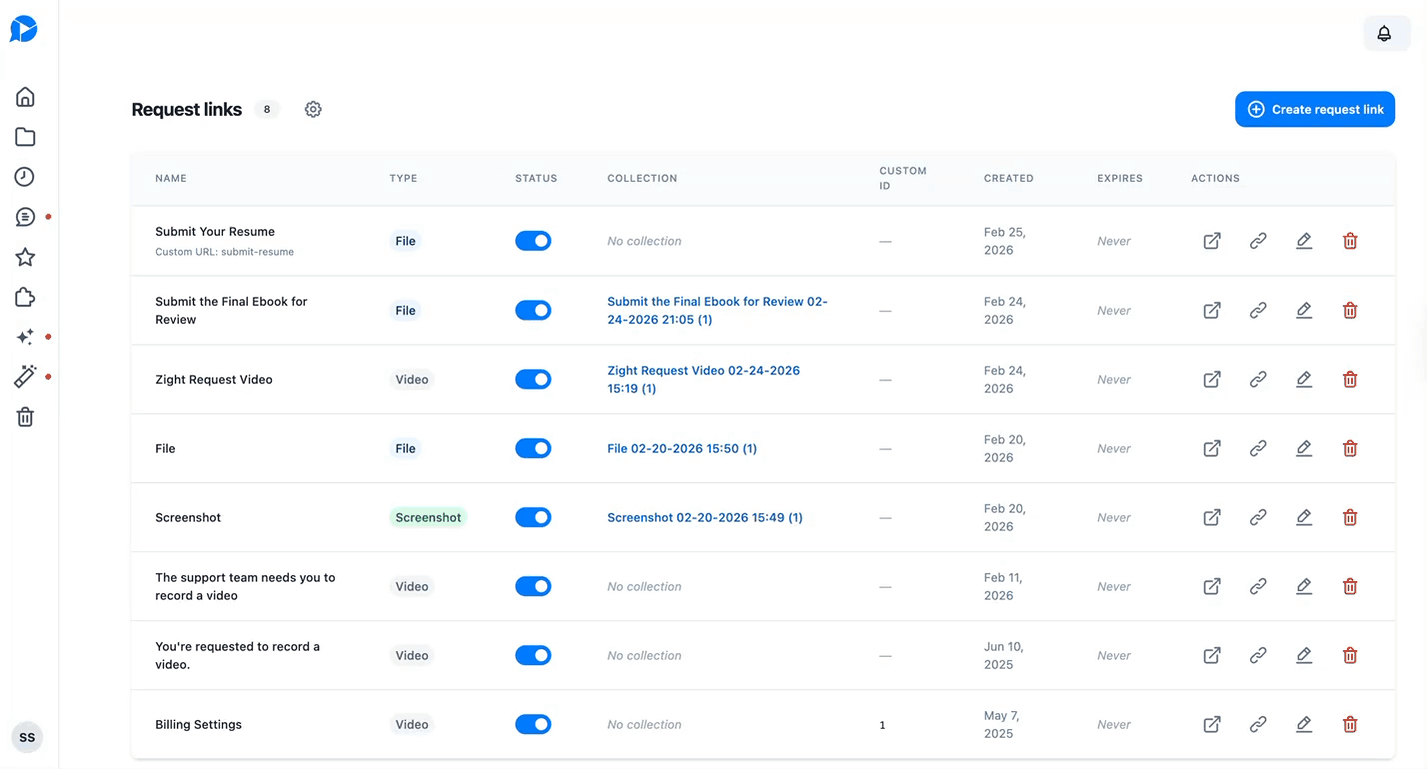1427x769 pixels.
Task: Turn off the Billing Settings status toggle
Action: click(x=533, y=724)
